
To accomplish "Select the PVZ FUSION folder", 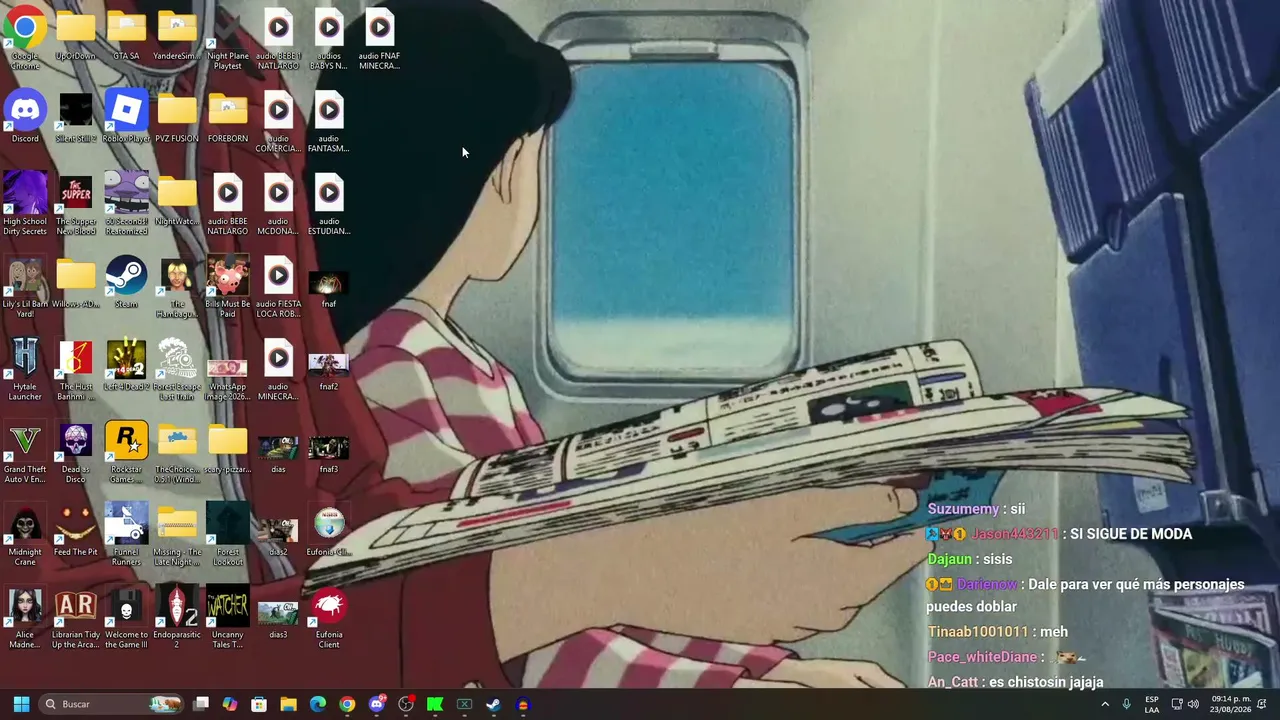I will [x=177, y=117].
